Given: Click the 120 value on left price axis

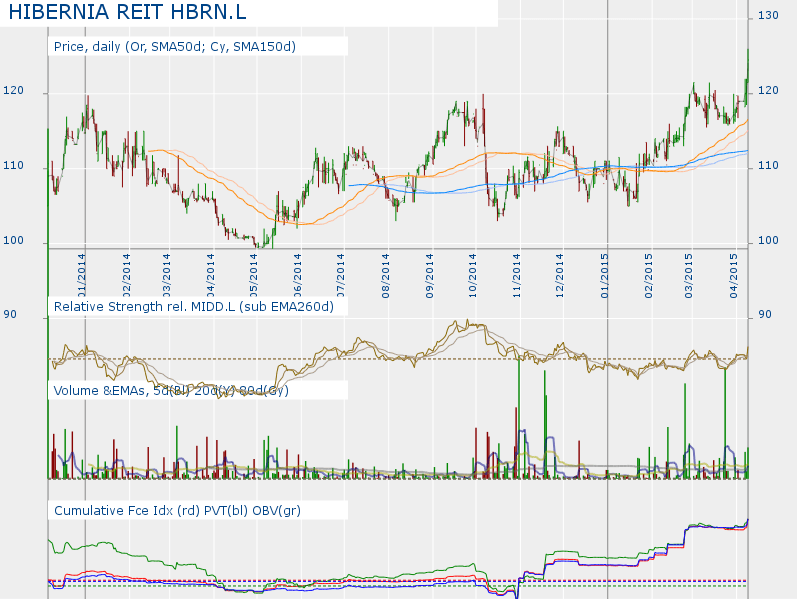Looking at the screenshot, I should (x=13, y=91).
